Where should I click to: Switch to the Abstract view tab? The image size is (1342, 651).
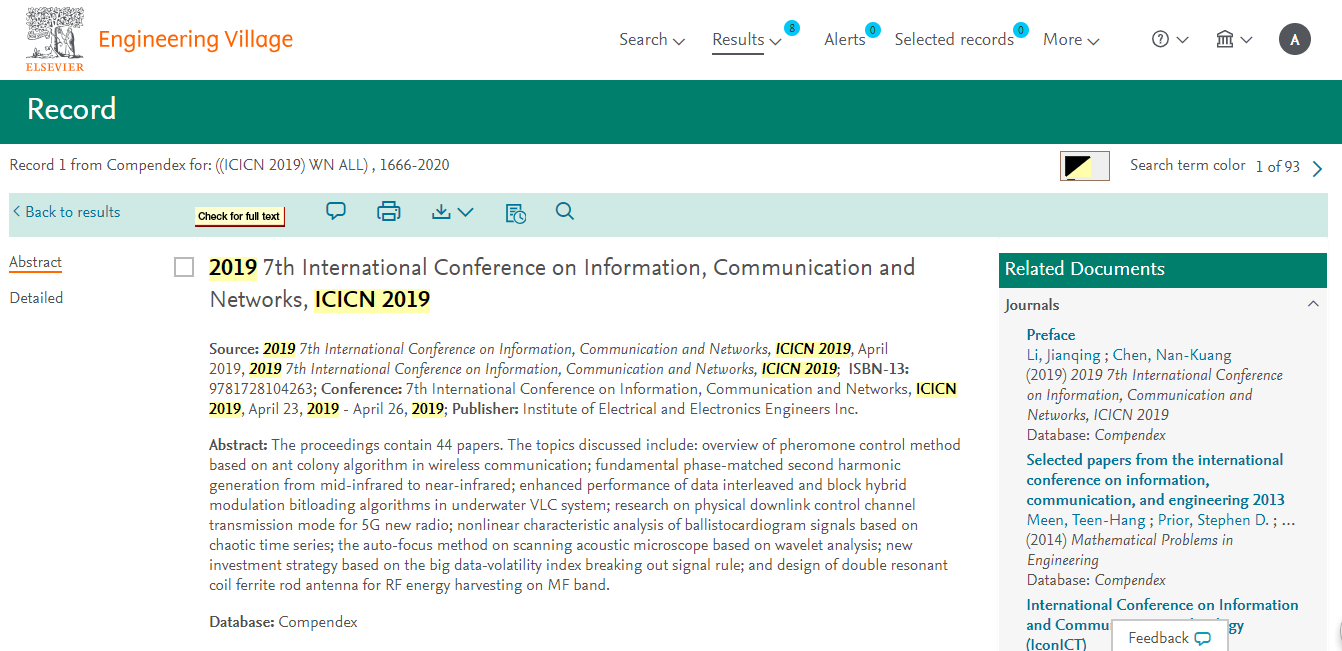(x=36, y=262)
